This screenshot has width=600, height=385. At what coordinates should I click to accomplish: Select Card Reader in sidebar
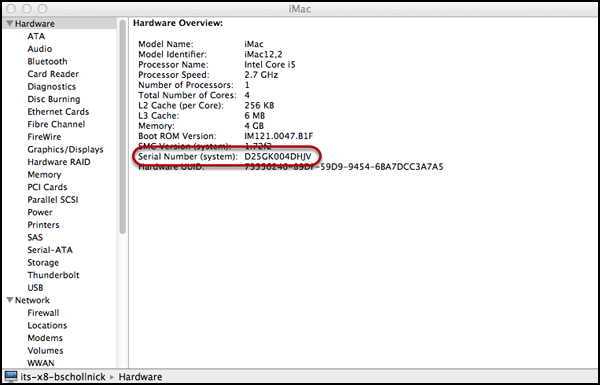(53, 74)
